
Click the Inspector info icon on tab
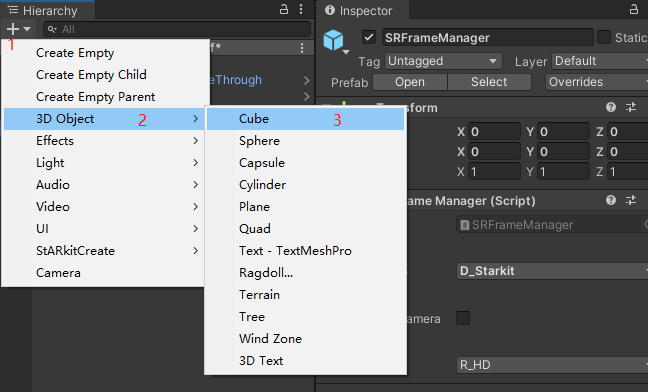[x=330, y=10]
